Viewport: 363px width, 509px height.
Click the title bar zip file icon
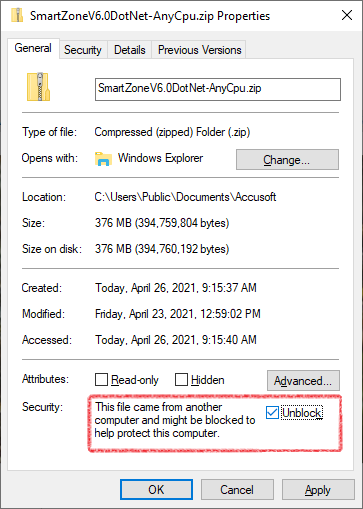coord(17,15)
